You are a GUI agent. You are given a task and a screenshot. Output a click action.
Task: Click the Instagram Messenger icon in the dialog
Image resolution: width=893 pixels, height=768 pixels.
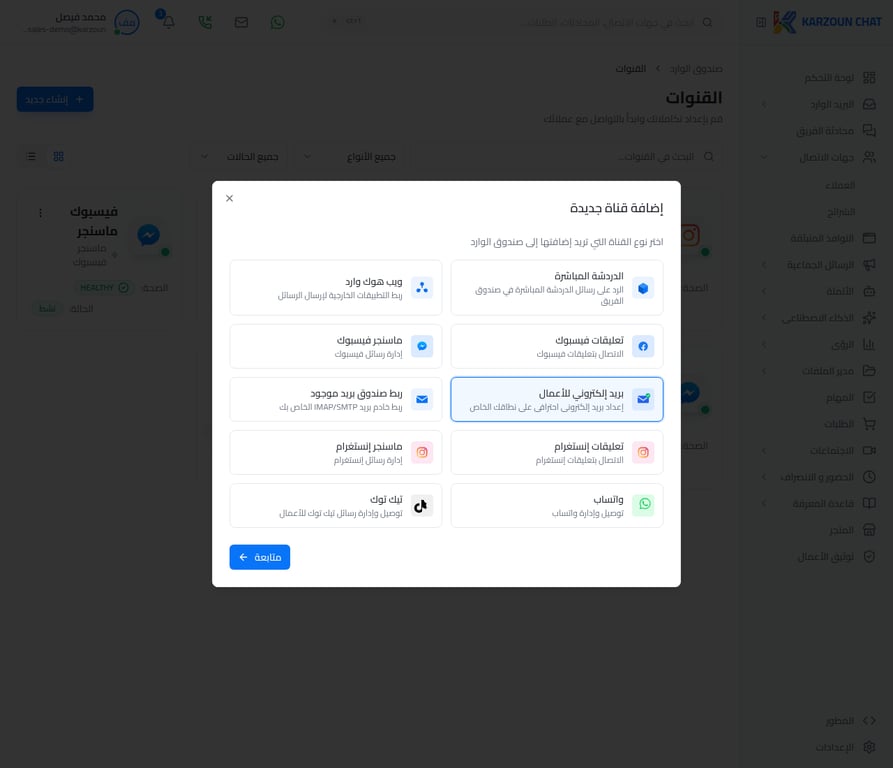coord(422,452)
